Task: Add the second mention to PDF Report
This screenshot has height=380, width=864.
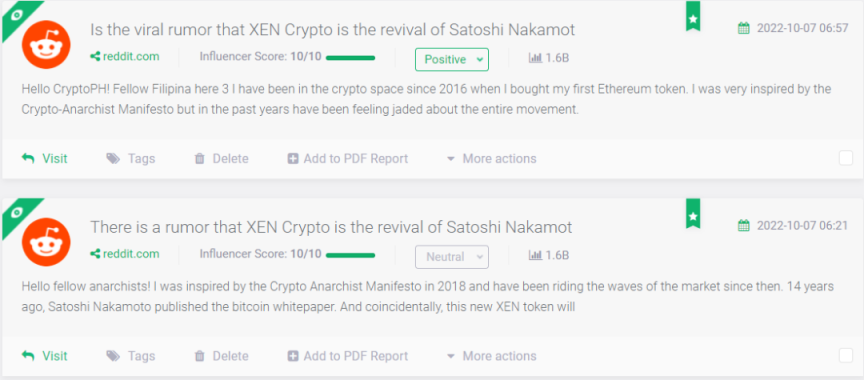Action: [x=348, y=356]
